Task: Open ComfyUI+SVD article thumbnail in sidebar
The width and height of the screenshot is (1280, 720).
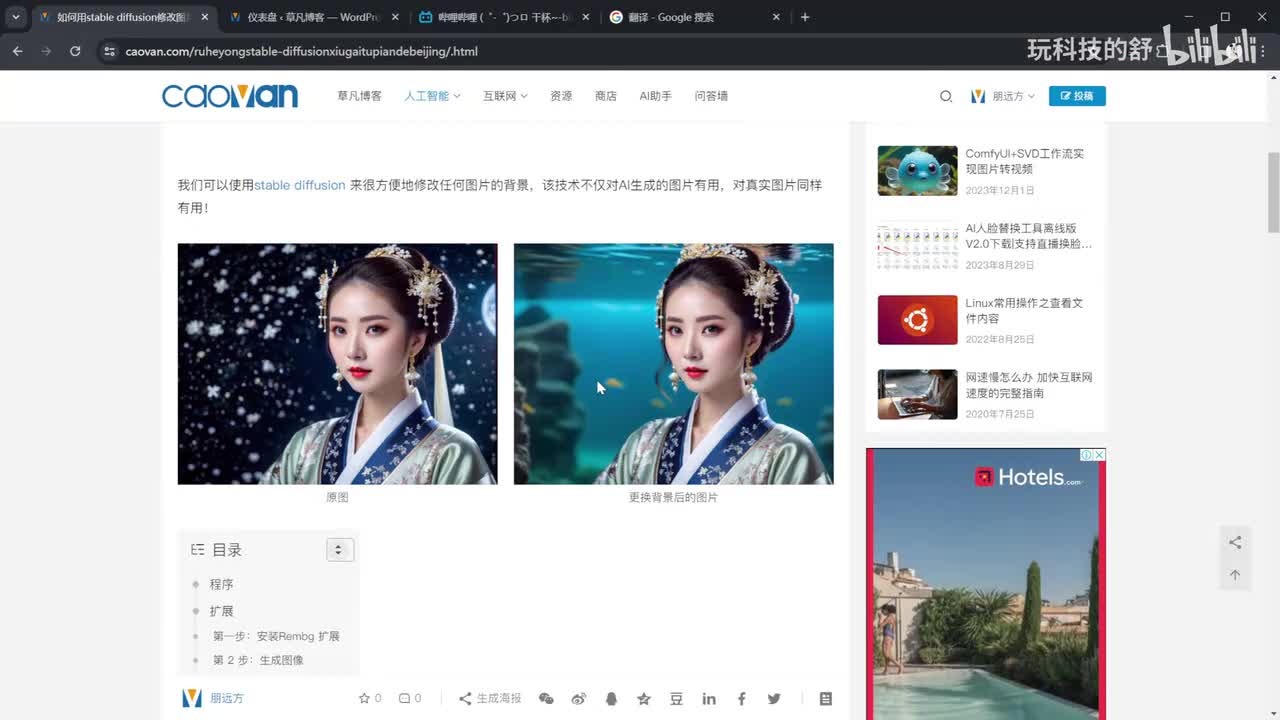Action: [917, 171]
